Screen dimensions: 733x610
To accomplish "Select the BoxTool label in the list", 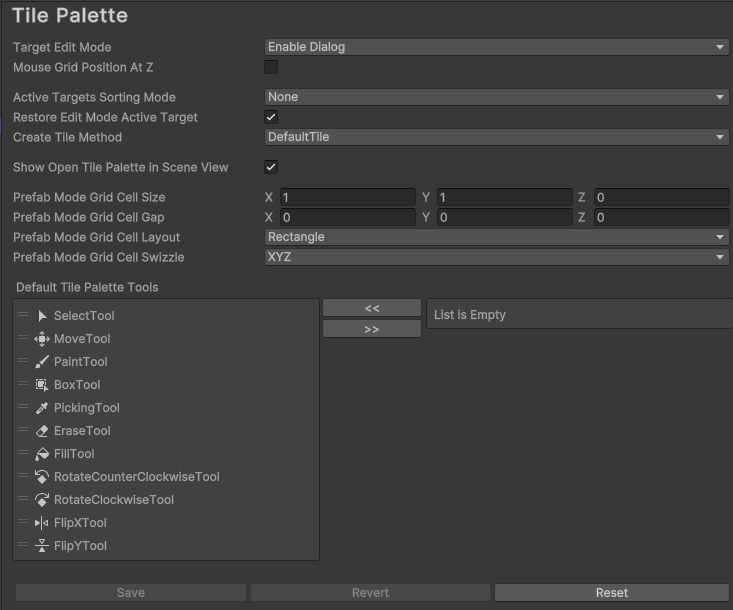I will tap(77, 385).
